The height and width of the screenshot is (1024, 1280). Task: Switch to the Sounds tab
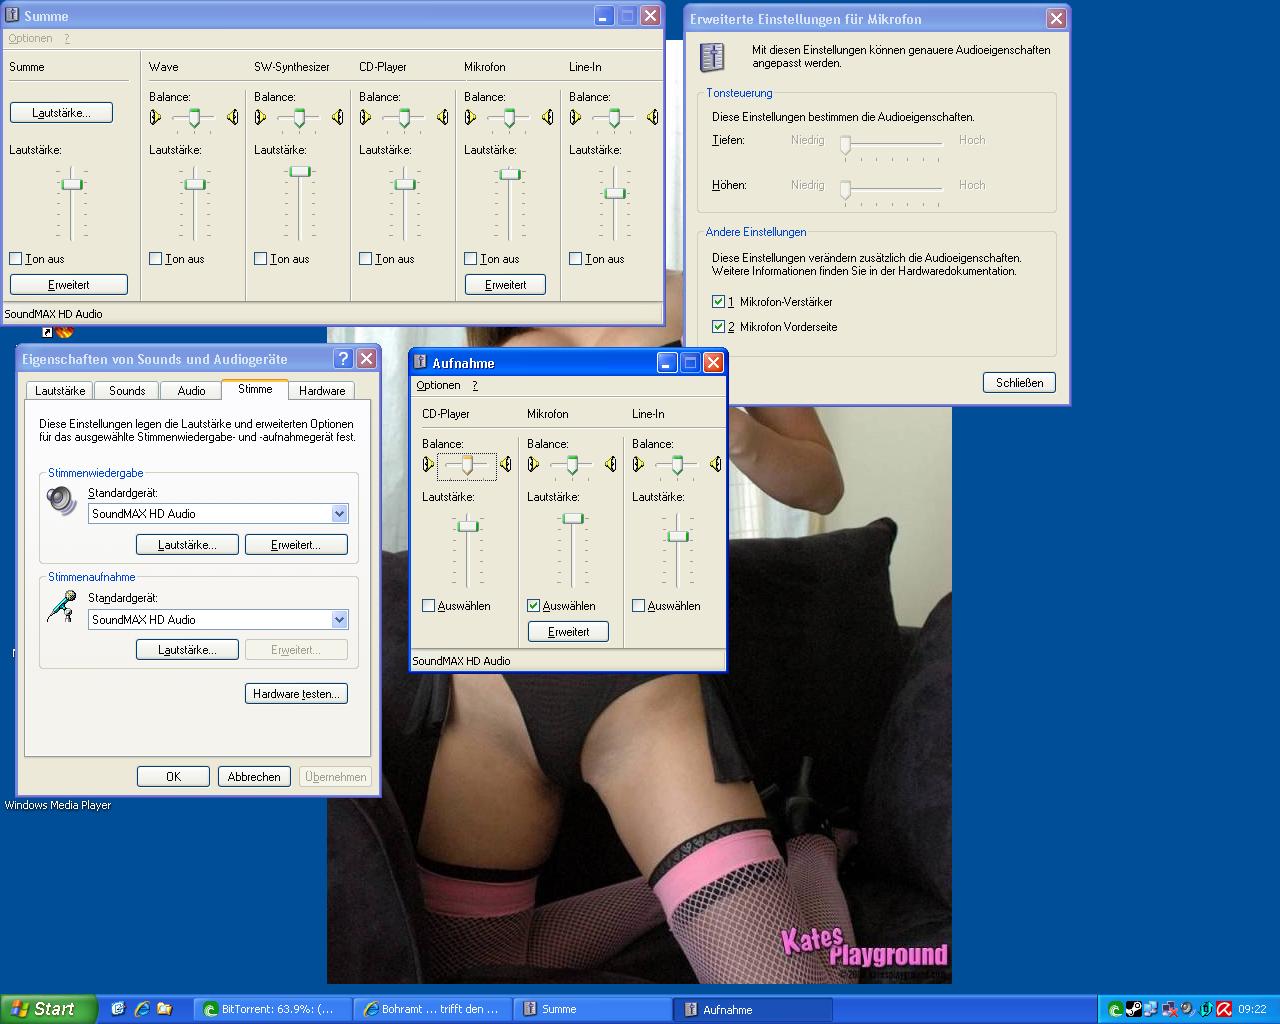coord(127,391)
